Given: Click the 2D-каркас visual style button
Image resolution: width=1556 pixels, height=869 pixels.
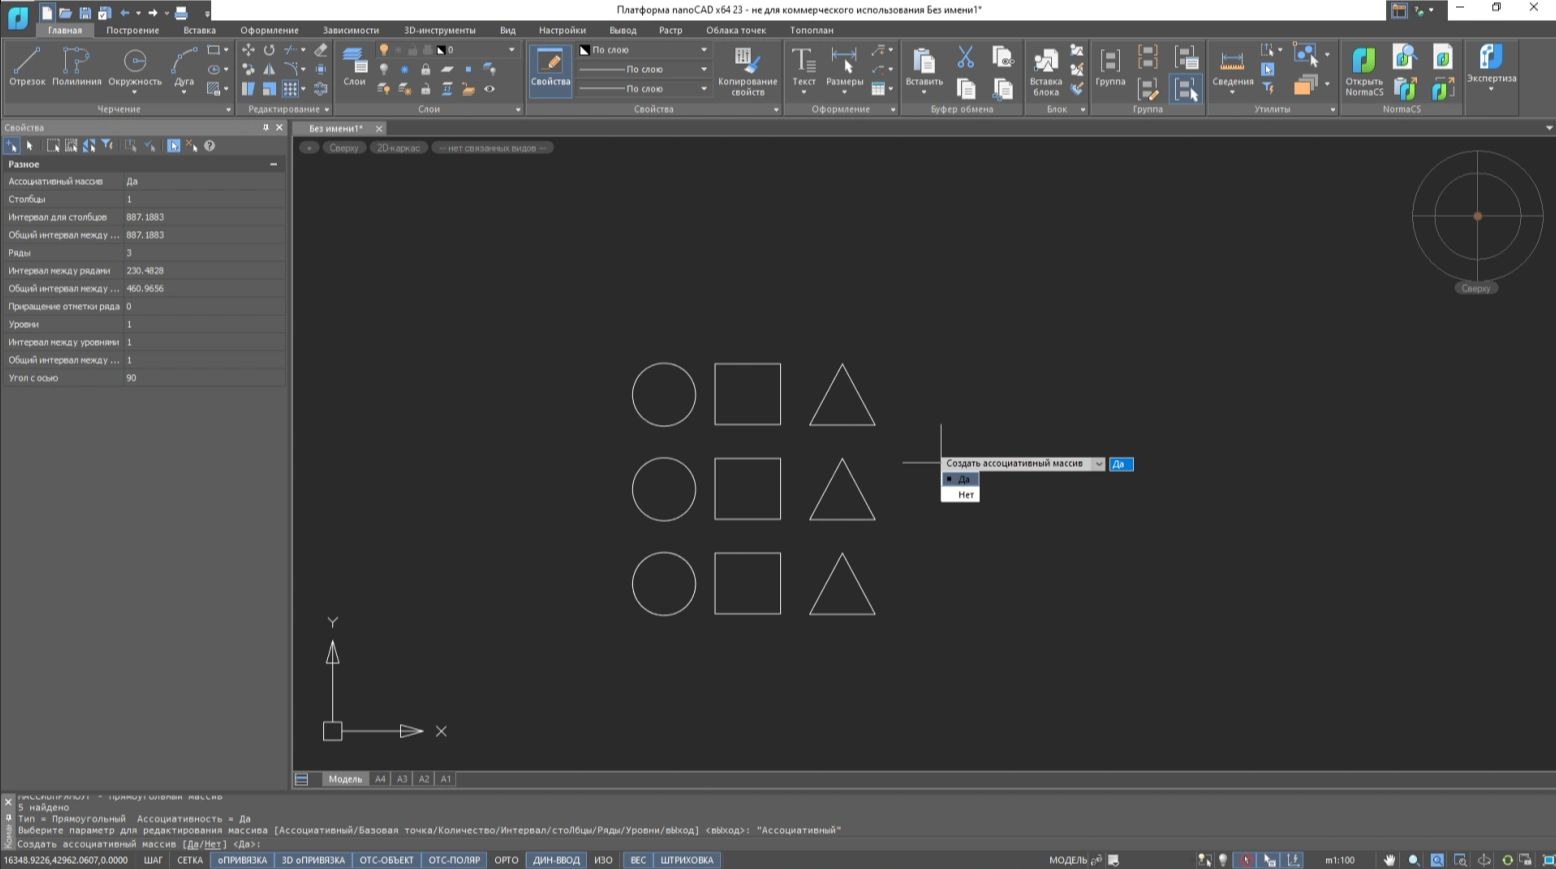Looking at the screenshot, I should click(398, 148).
